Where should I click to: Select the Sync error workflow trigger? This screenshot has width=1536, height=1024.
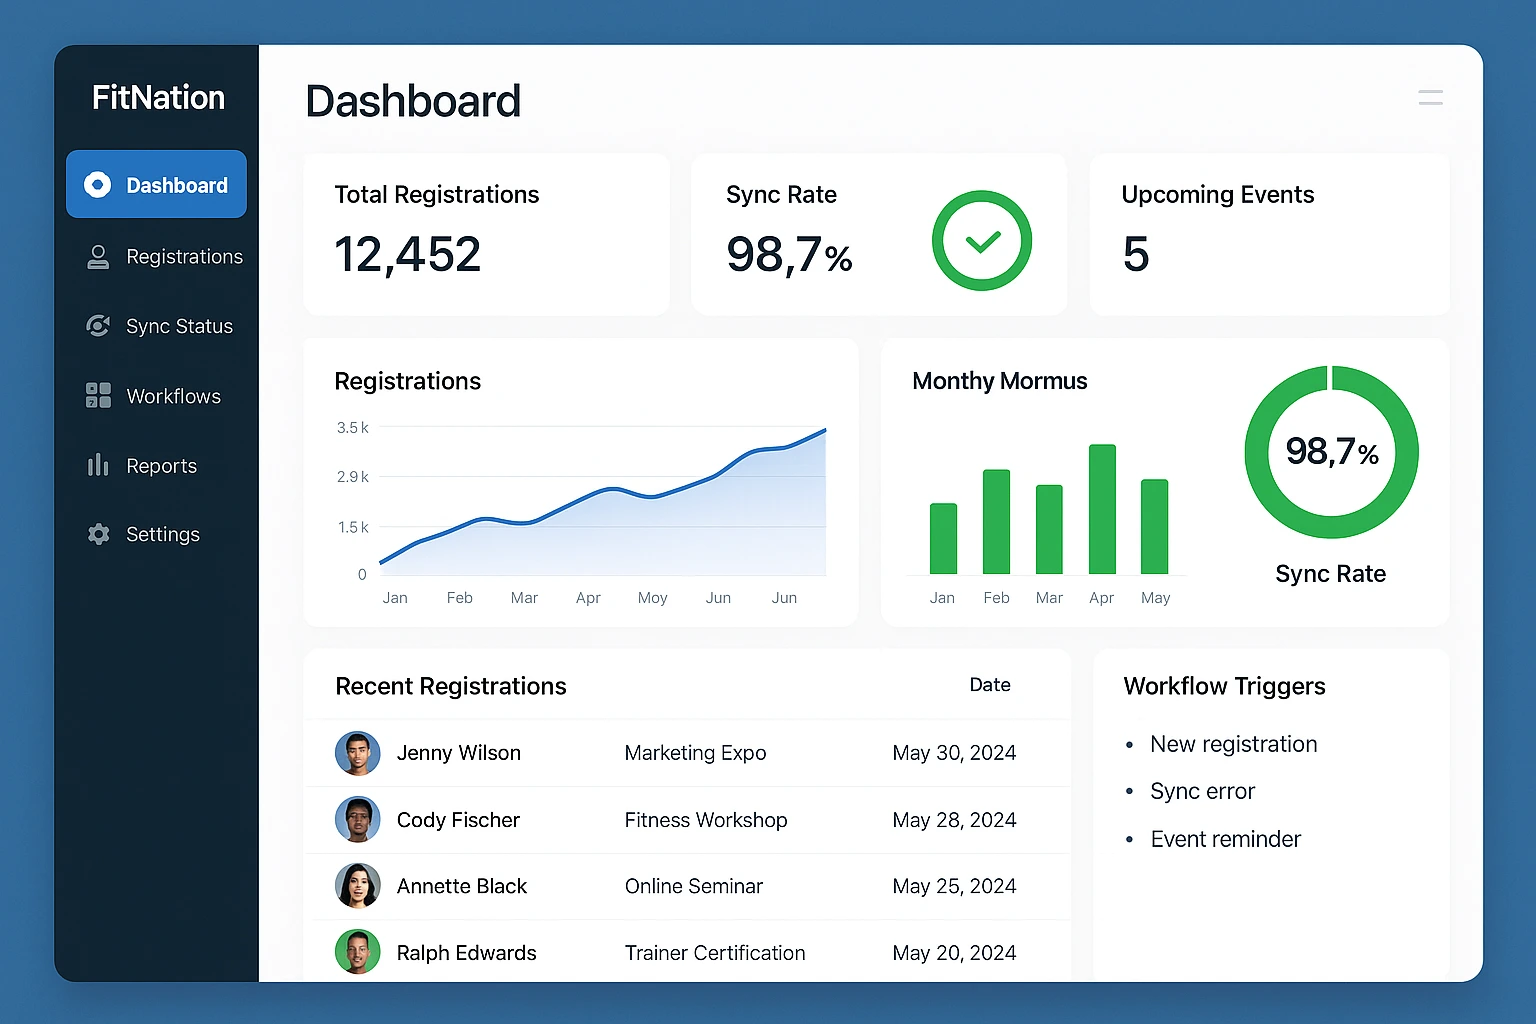(x=1202, y=791)
